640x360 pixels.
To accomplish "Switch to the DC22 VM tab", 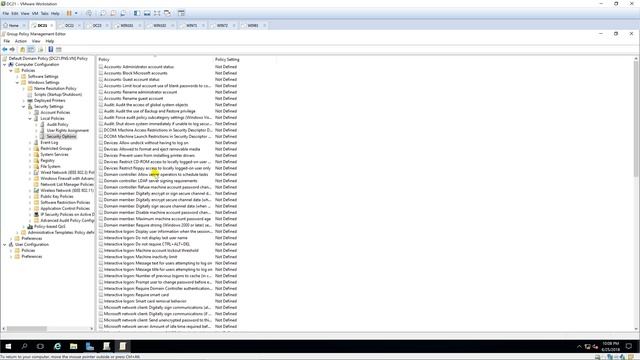I will pyautogui.click(x=69, y=25).
